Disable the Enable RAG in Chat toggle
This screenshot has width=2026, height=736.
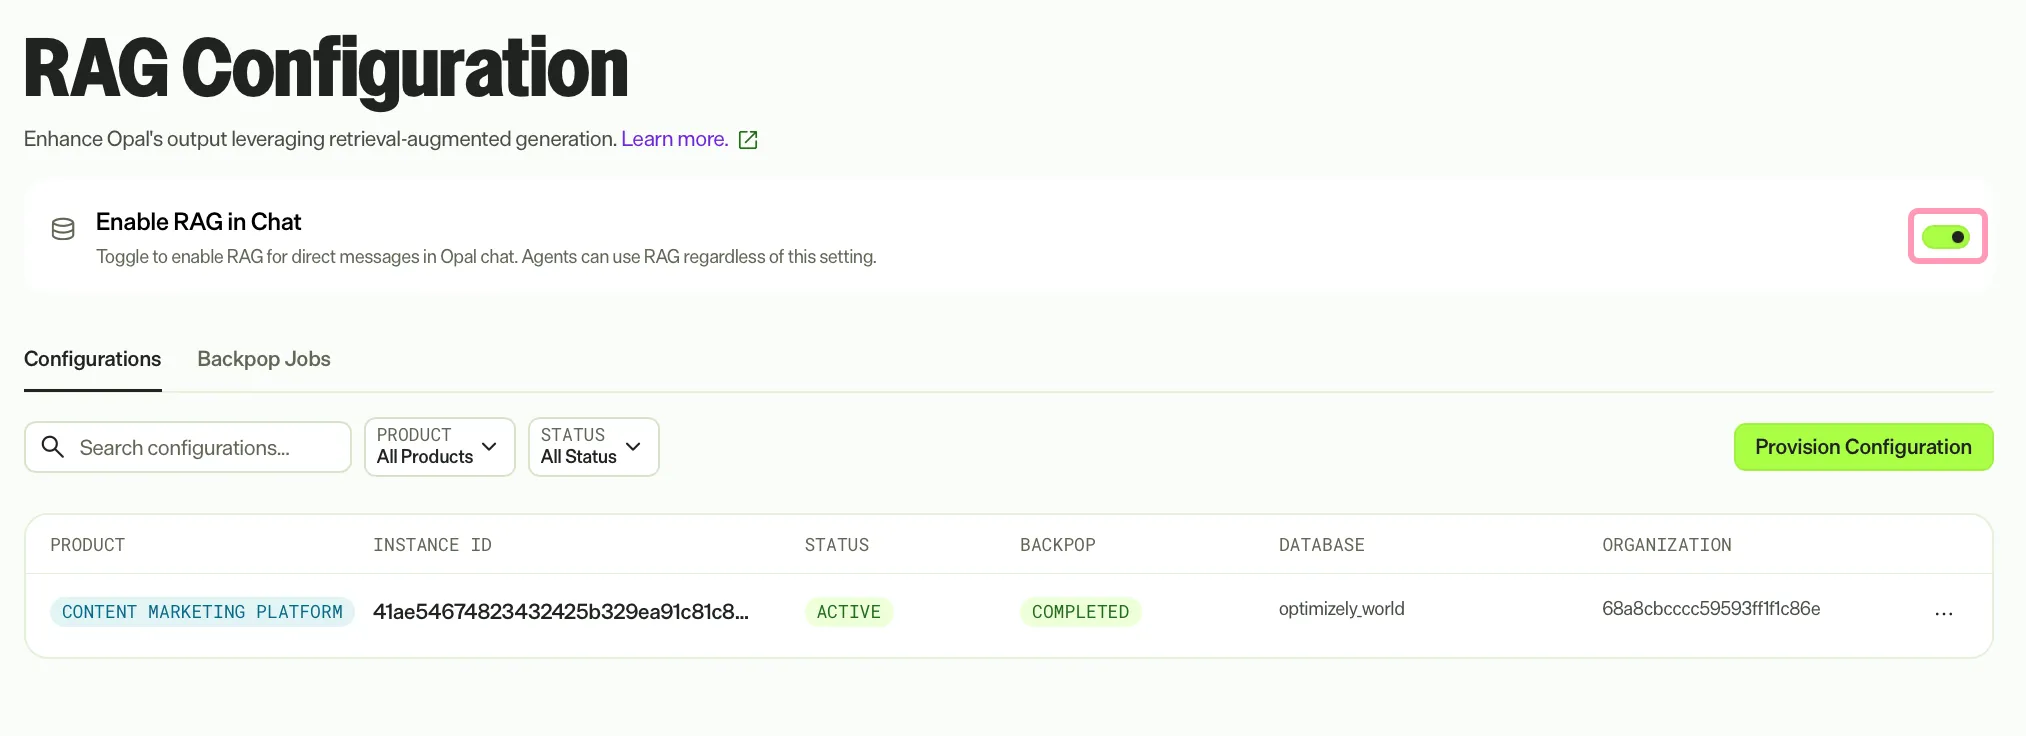[x=1946, y=237]
